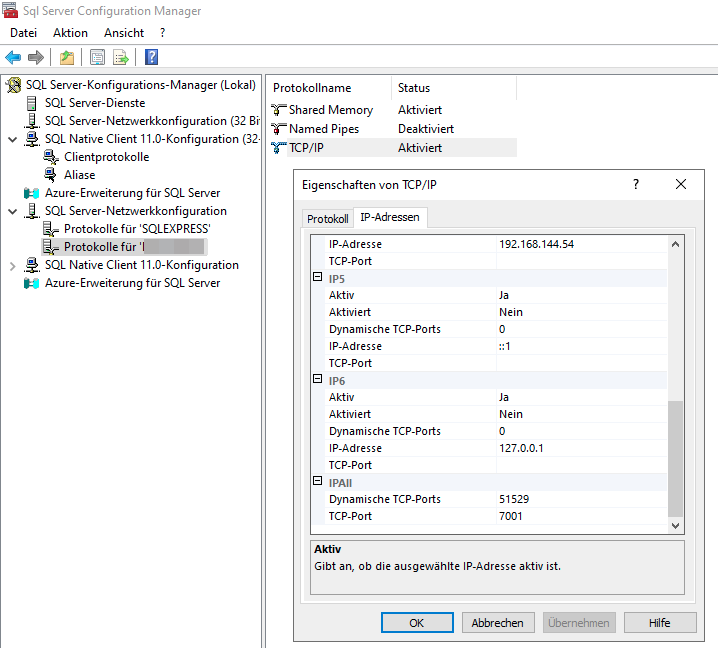Screen dimensions: 718x648
Task: Click the SQL Server-Dienste icon
Action: point(32,103)
